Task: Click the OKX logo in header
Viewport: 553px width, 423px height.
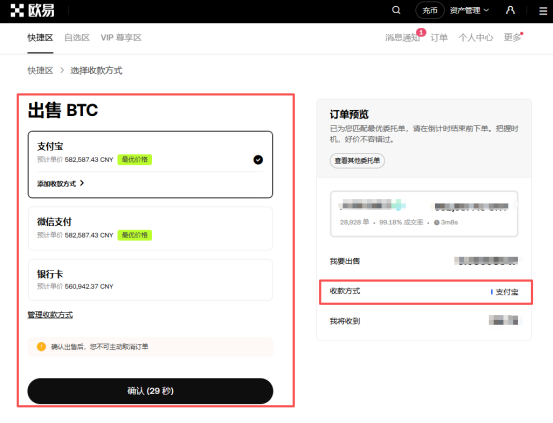Action: pos(32,11)
